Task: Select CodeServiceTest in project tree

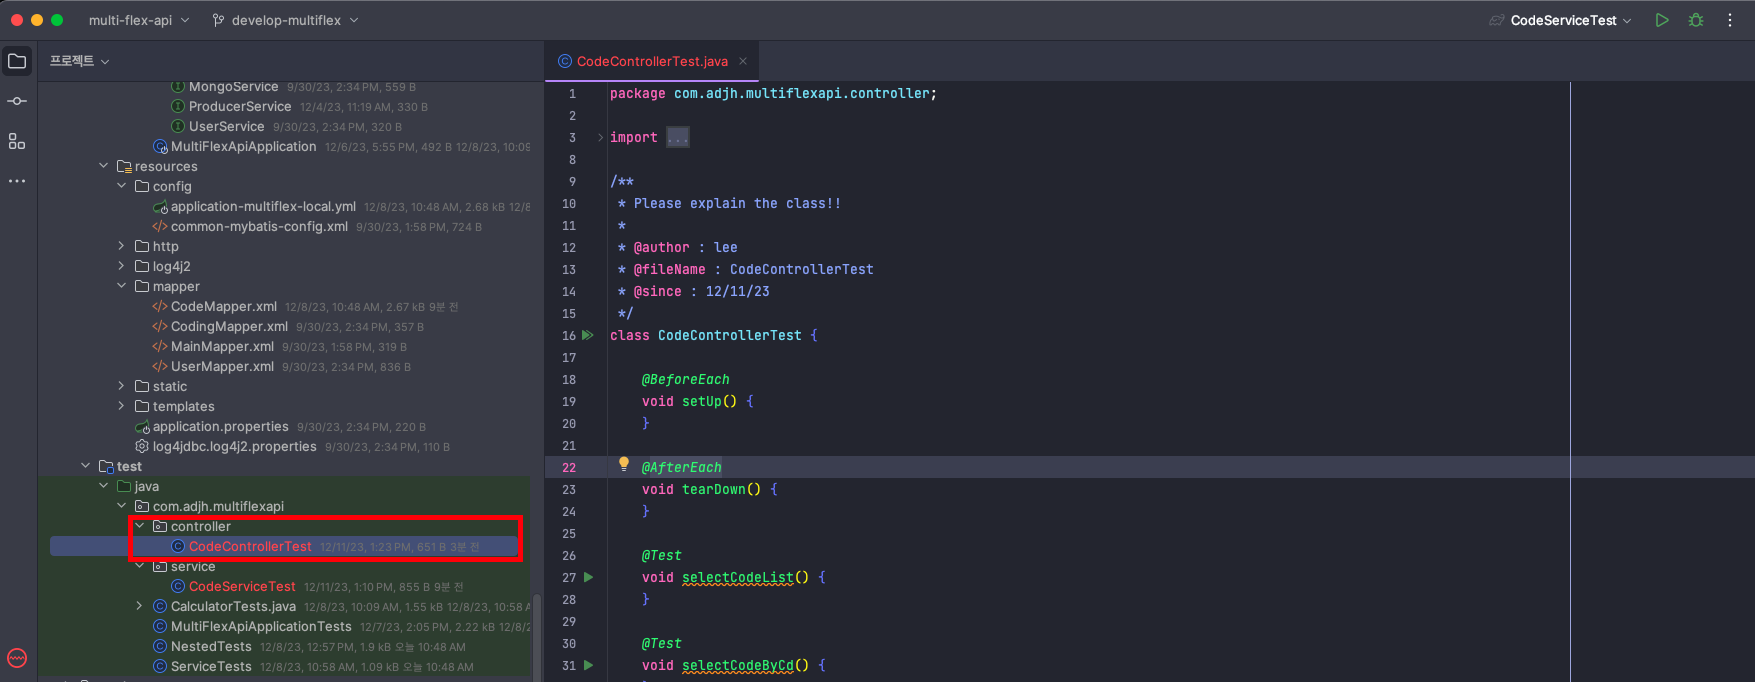Action: [242, 586]
